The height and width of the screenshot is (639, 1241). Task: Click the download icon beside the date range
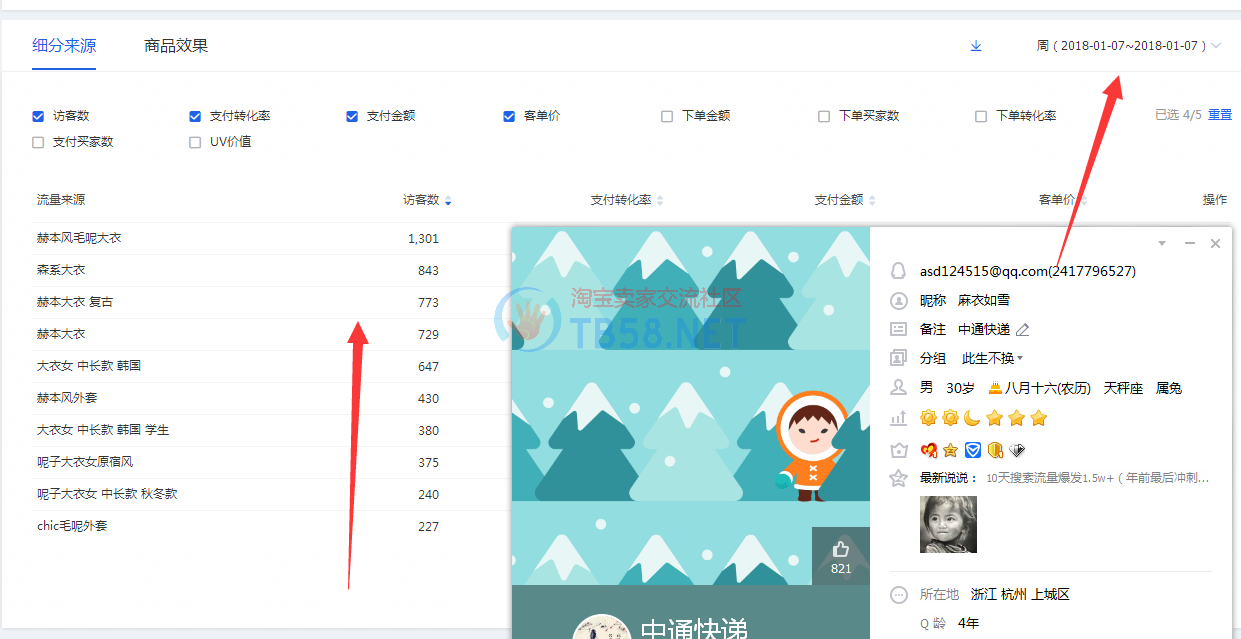click(x=976, y=46)
